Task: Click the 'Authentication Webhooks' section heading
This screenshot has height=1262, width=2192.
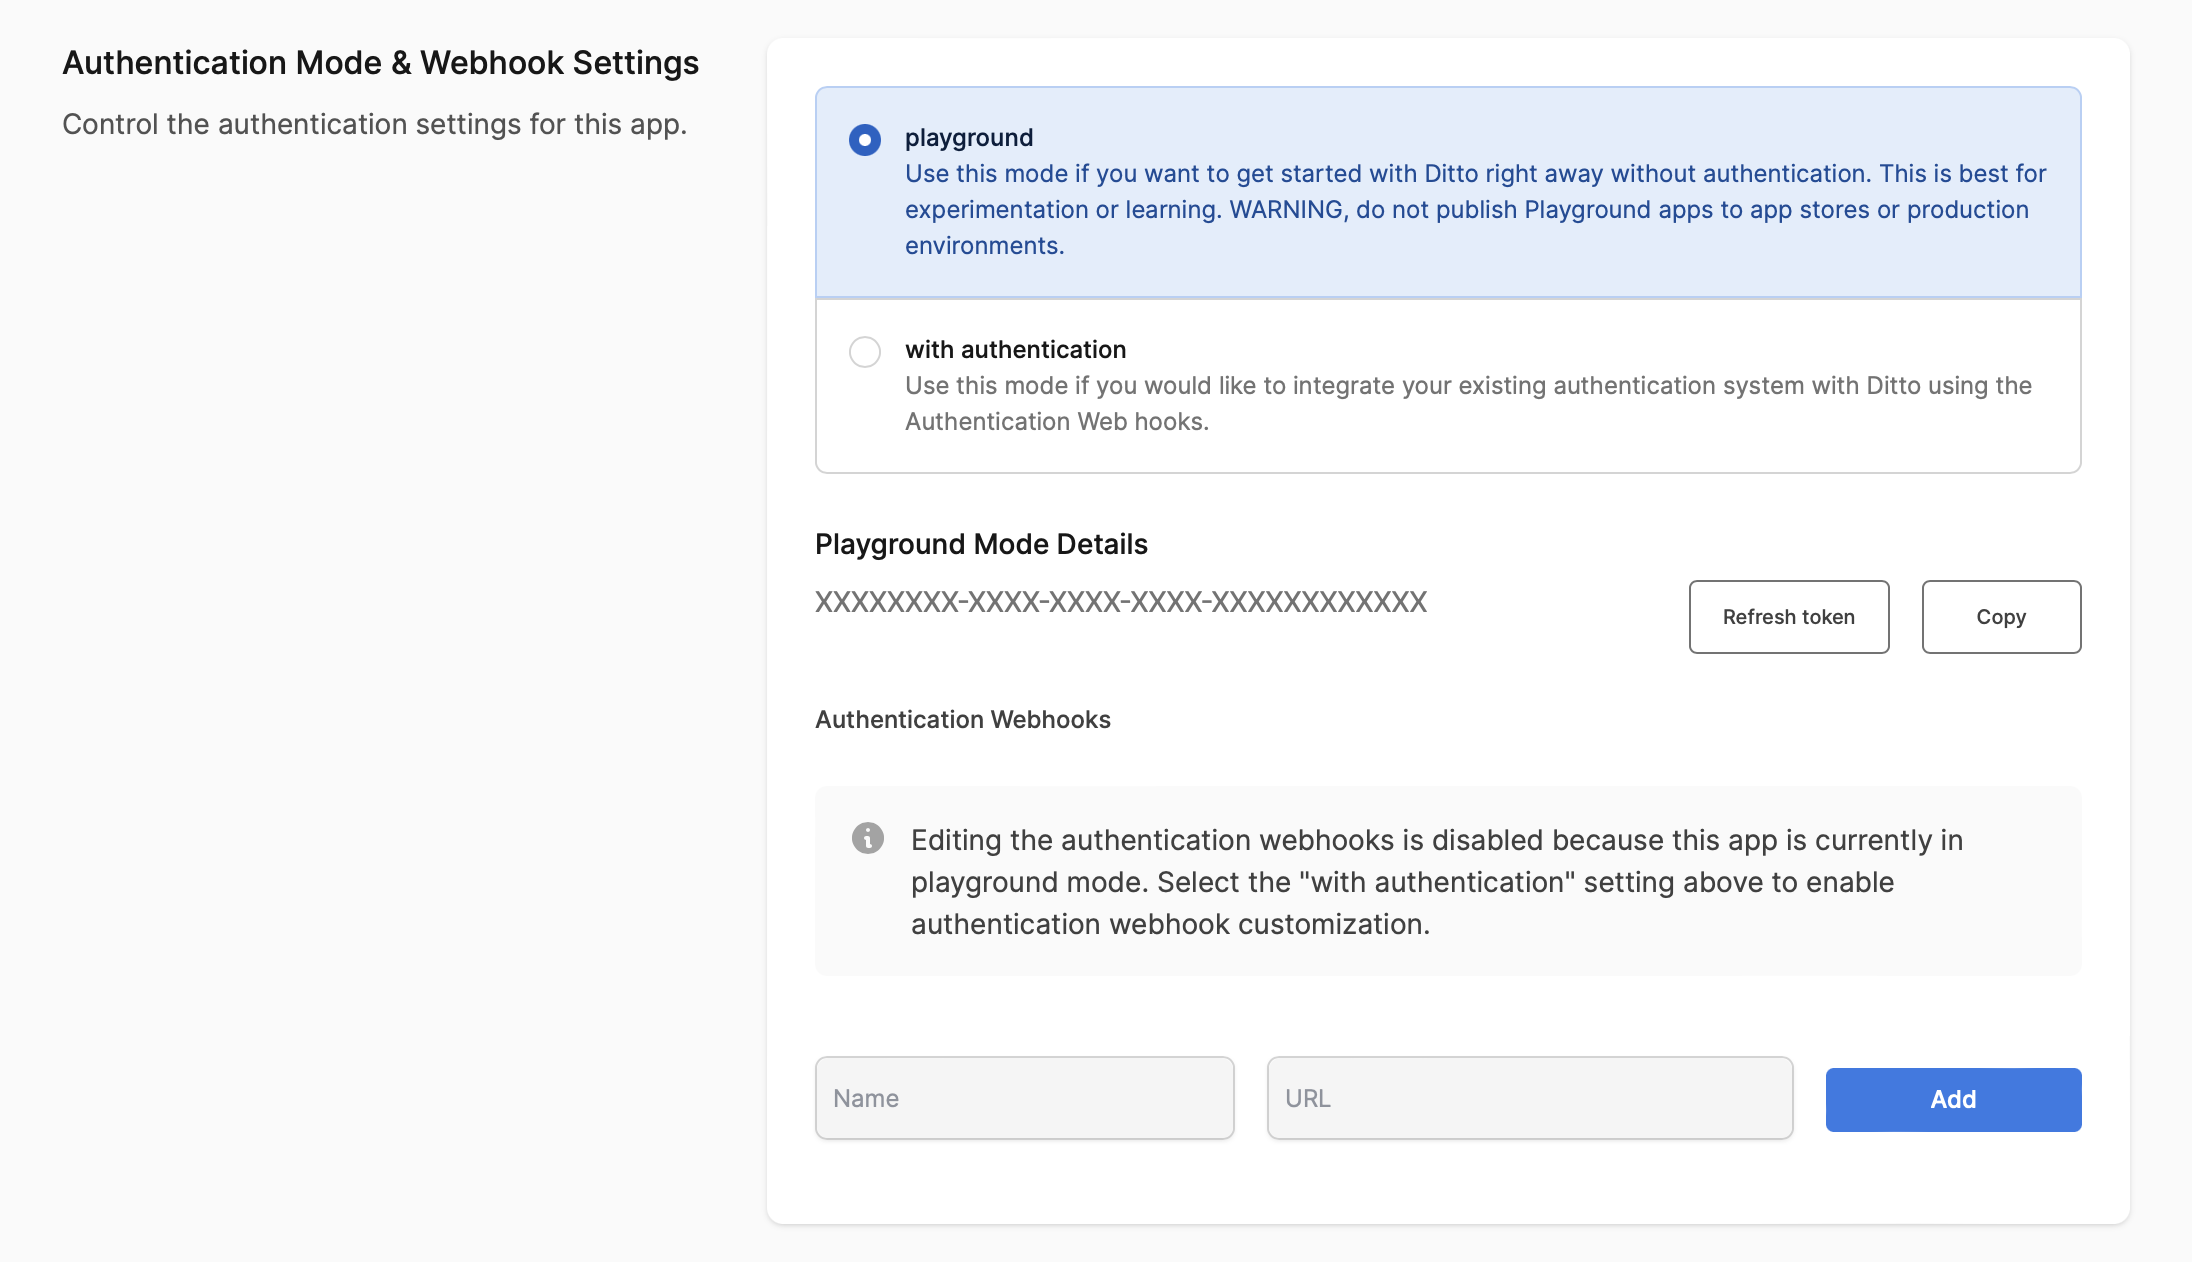Action: point(962,720)
